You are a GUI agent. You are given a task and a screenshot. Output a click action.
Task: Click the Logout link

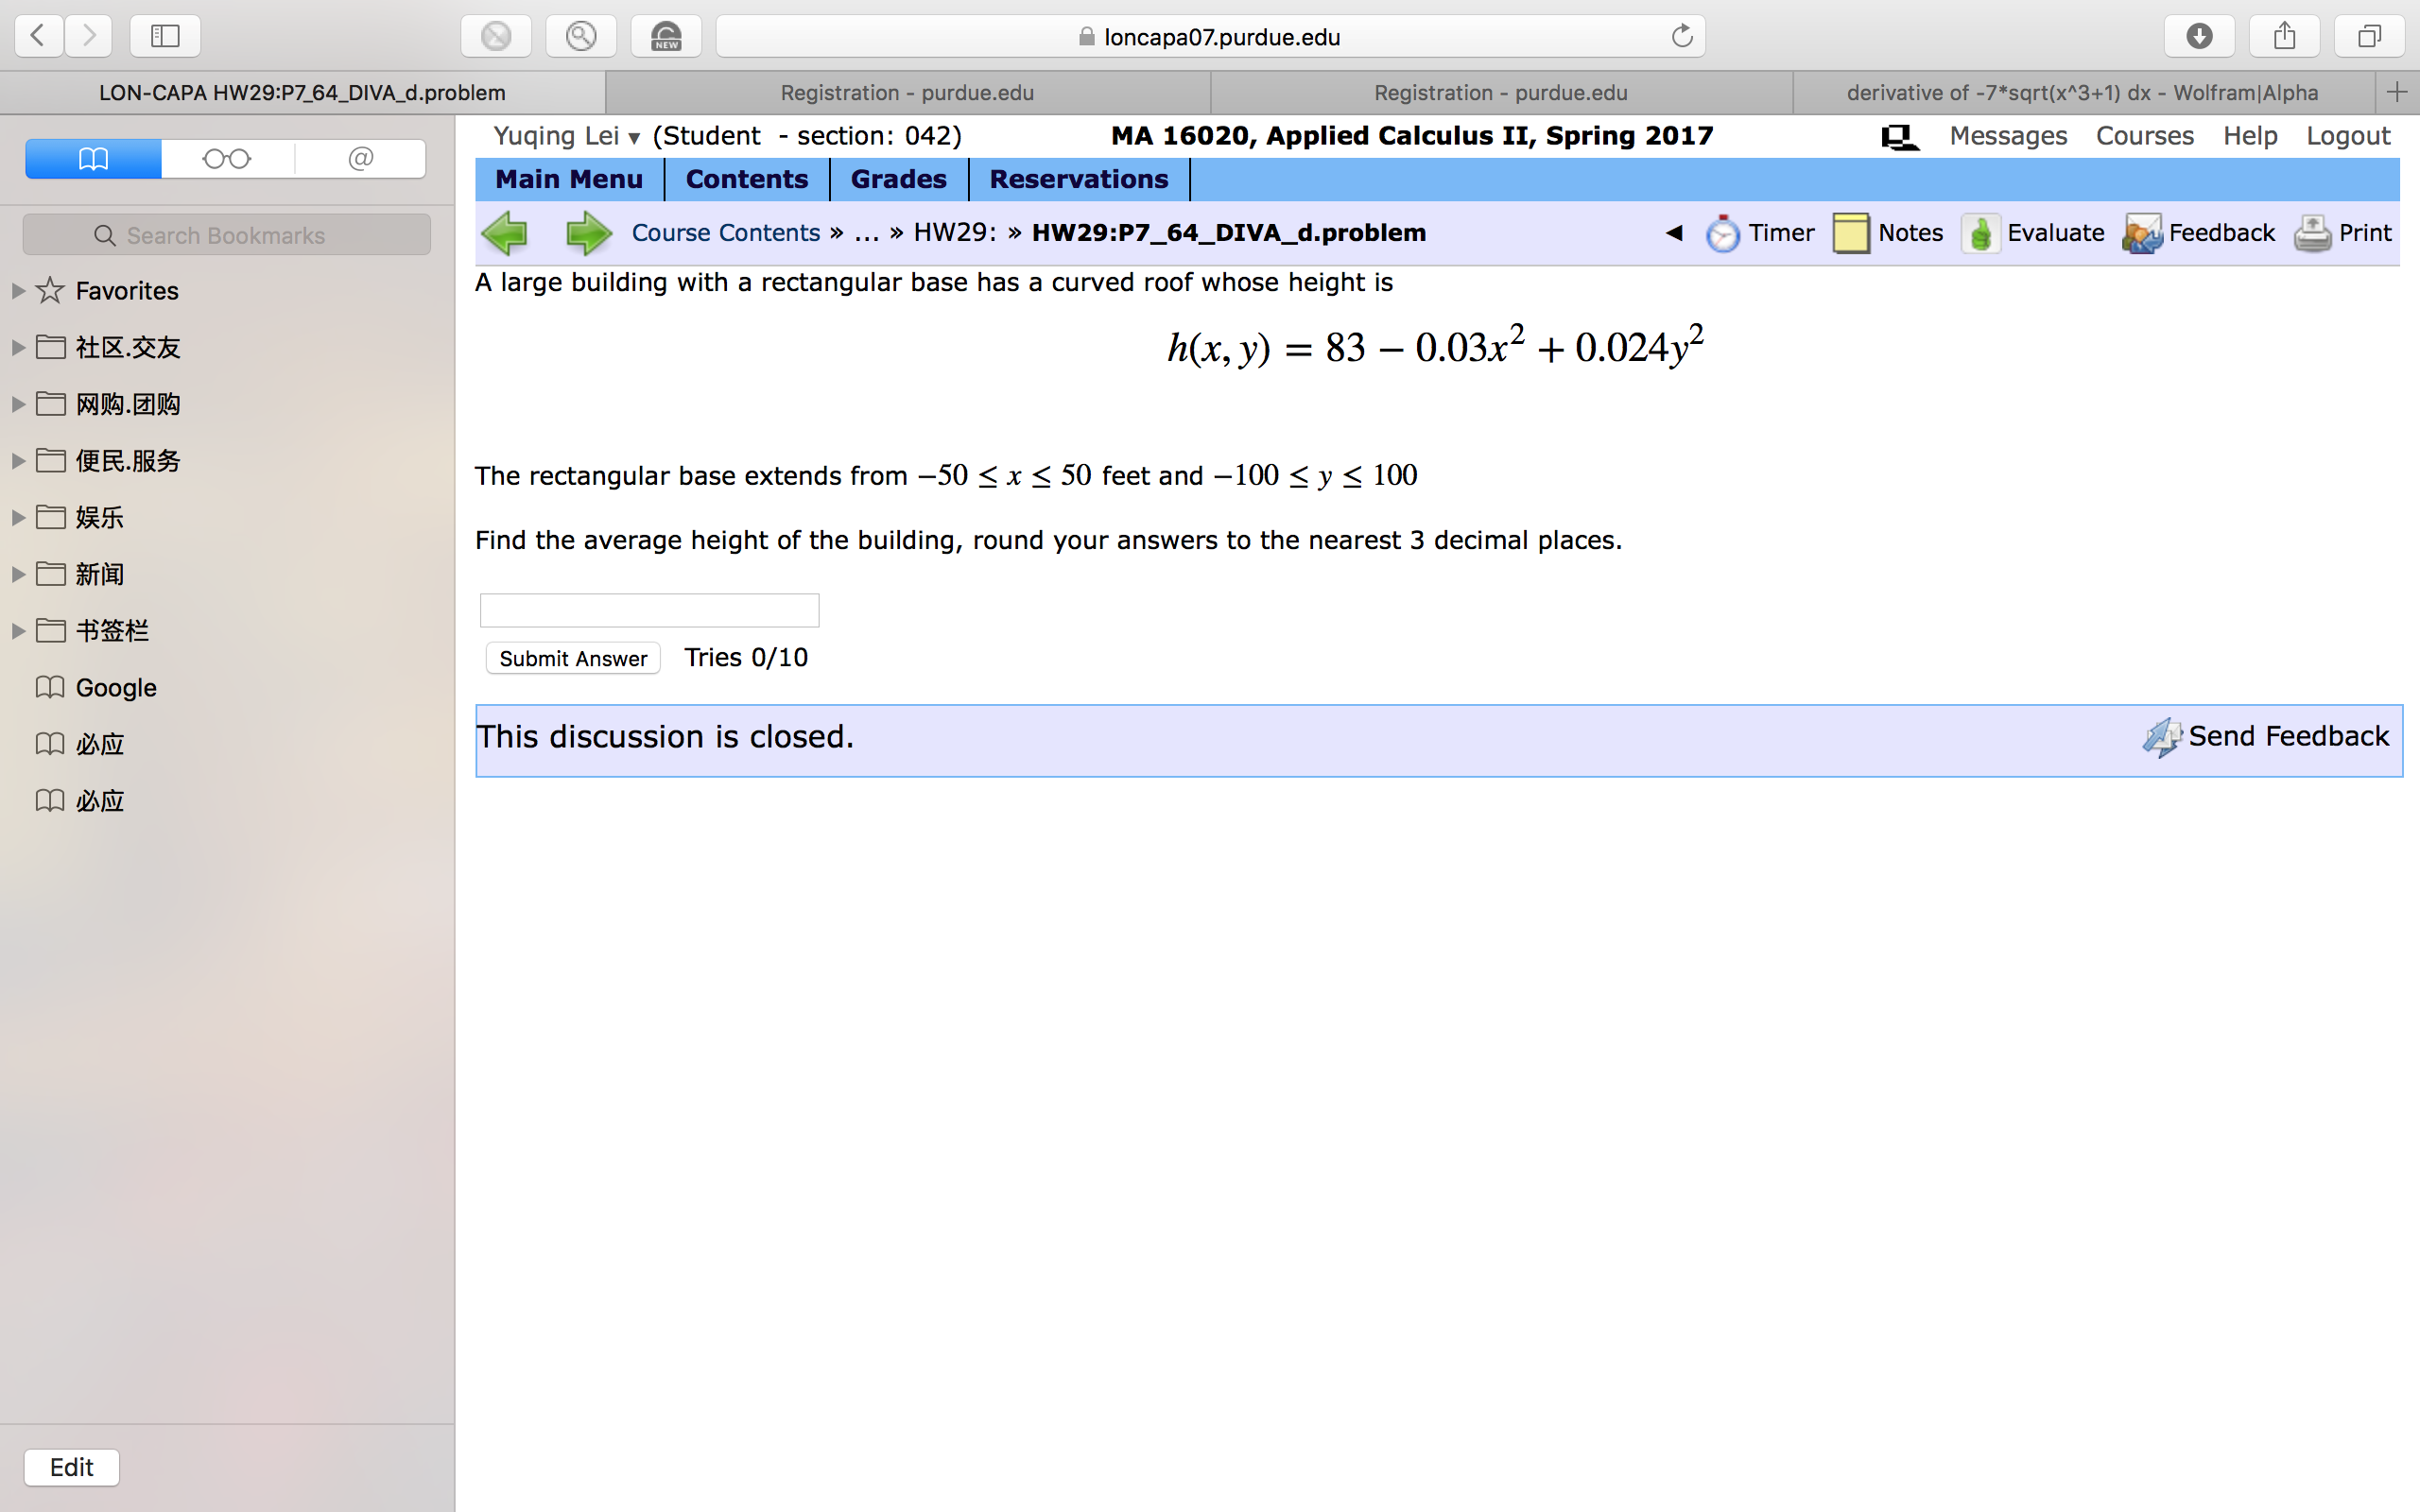[x=2347, y=135]
